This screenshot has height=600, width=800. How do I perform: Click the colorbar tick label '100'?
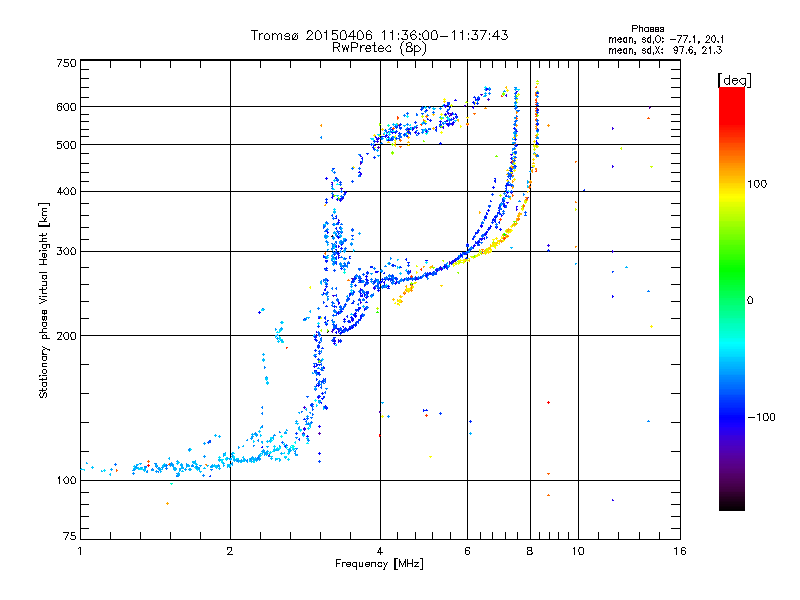[757, 184]
